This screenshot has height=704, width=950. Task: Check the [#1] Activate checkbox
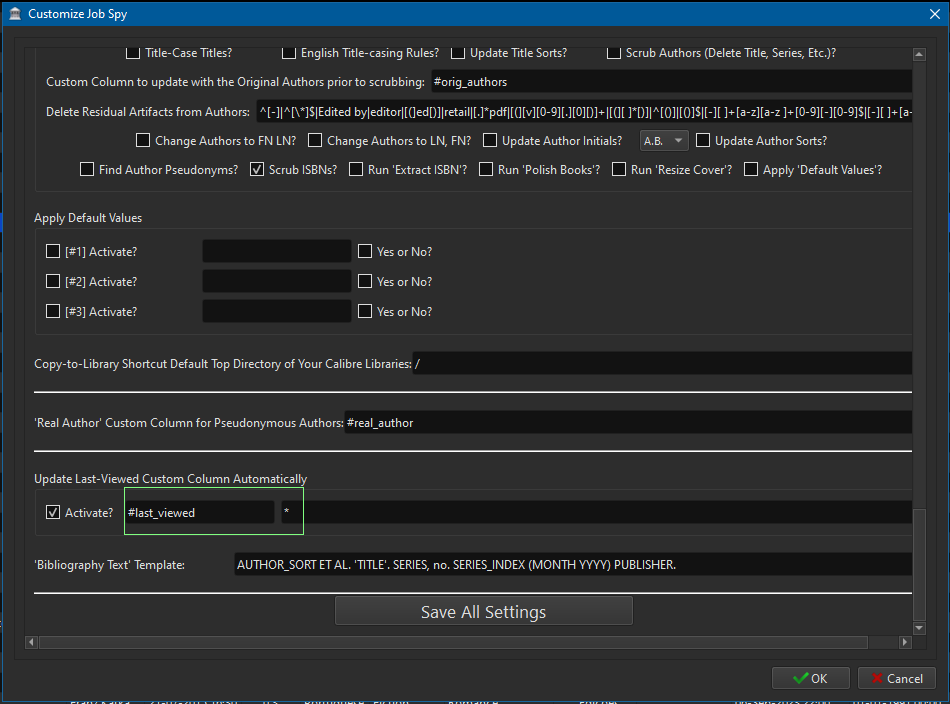(x=53, y=251)
